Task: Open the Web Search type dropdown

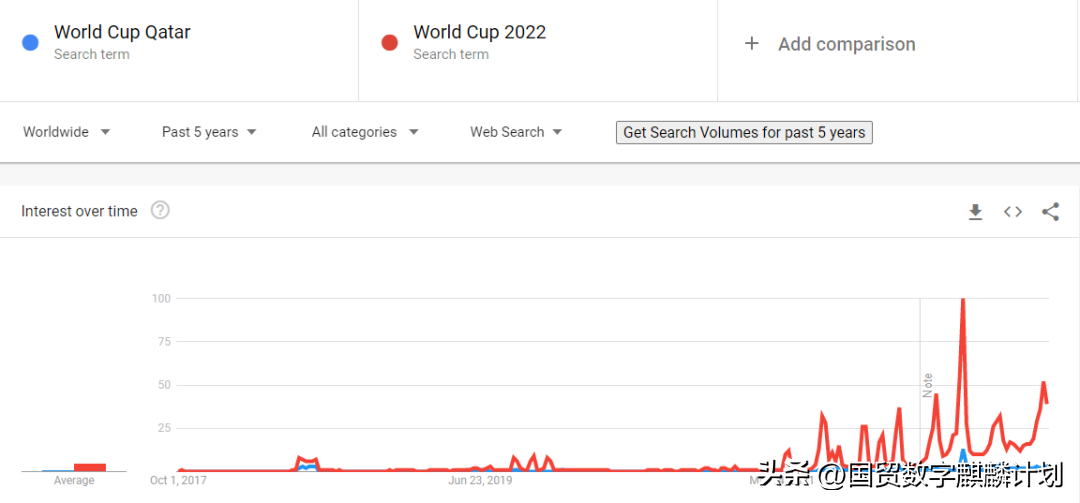Action: point(516,132)
